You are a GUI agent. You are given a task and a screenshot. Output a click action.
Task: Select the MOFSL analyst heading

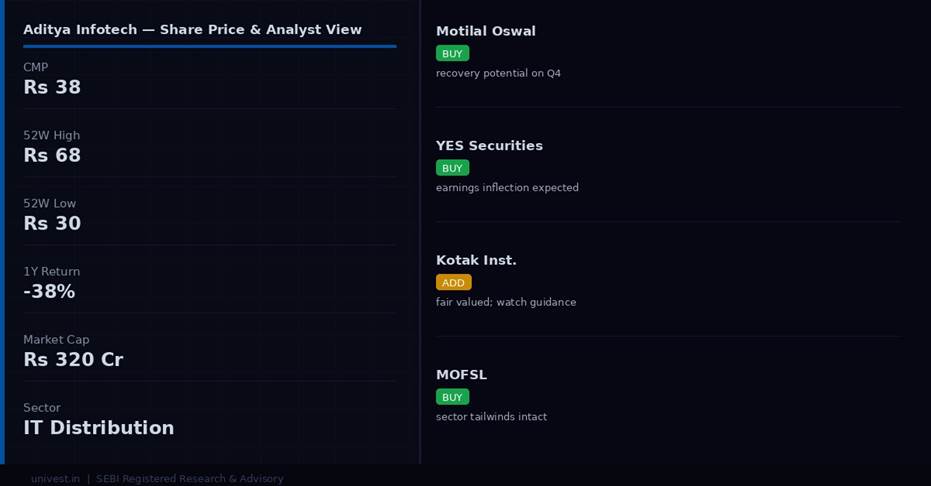coord(461,375)
